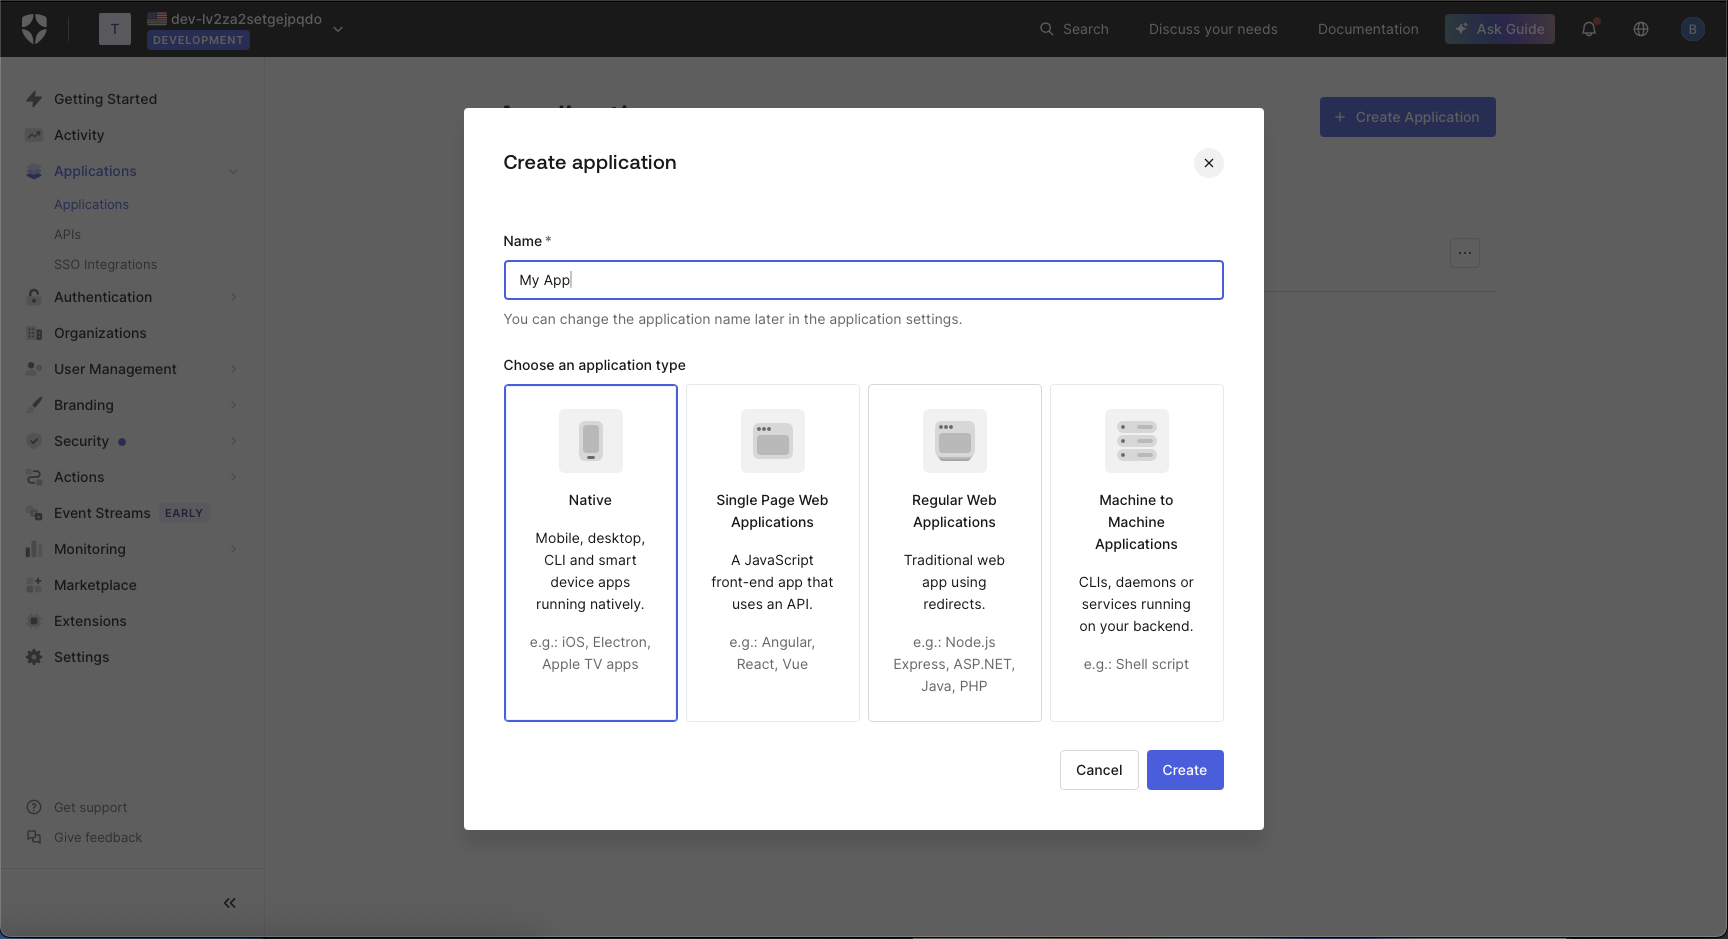
Task: Click the Create button
Action: (1185, 770)
